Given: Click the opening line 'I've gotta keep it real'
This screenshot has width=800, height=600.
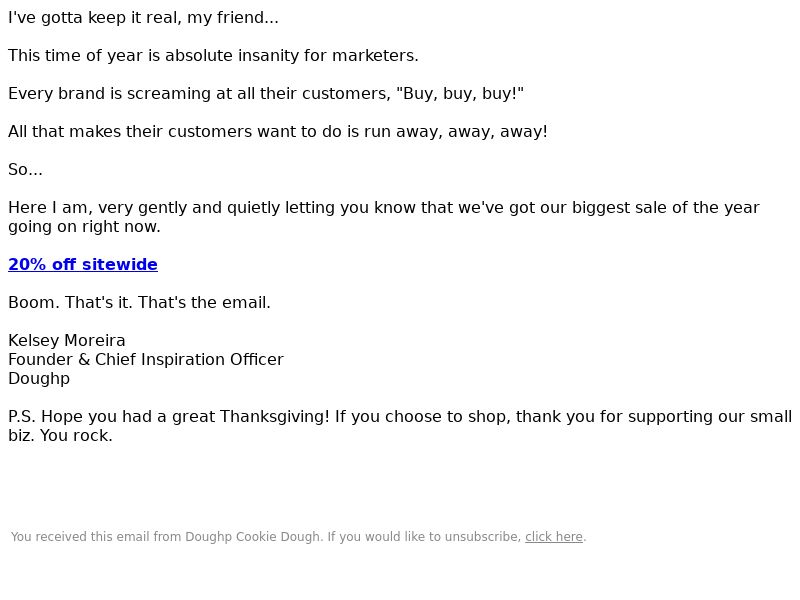Looking at the screenshot, I should click(x=143, y=17).
